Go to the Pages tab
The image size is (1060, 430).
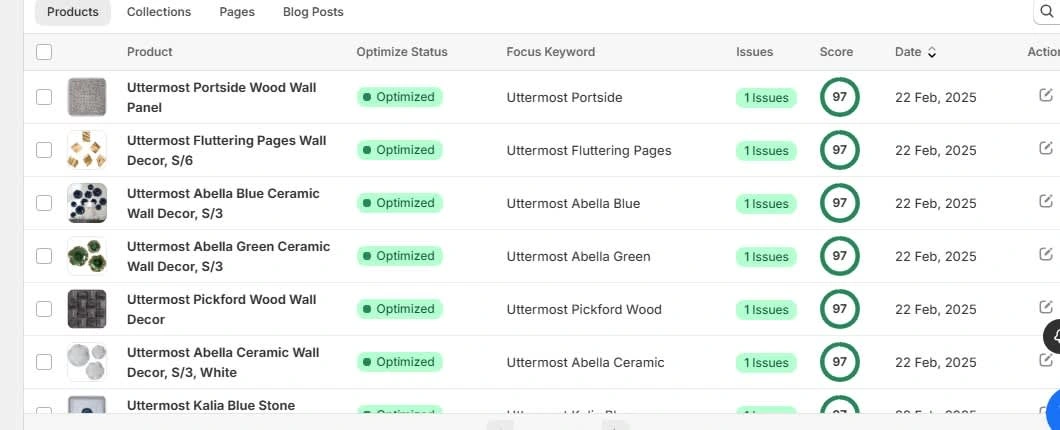tap(237, 12)
